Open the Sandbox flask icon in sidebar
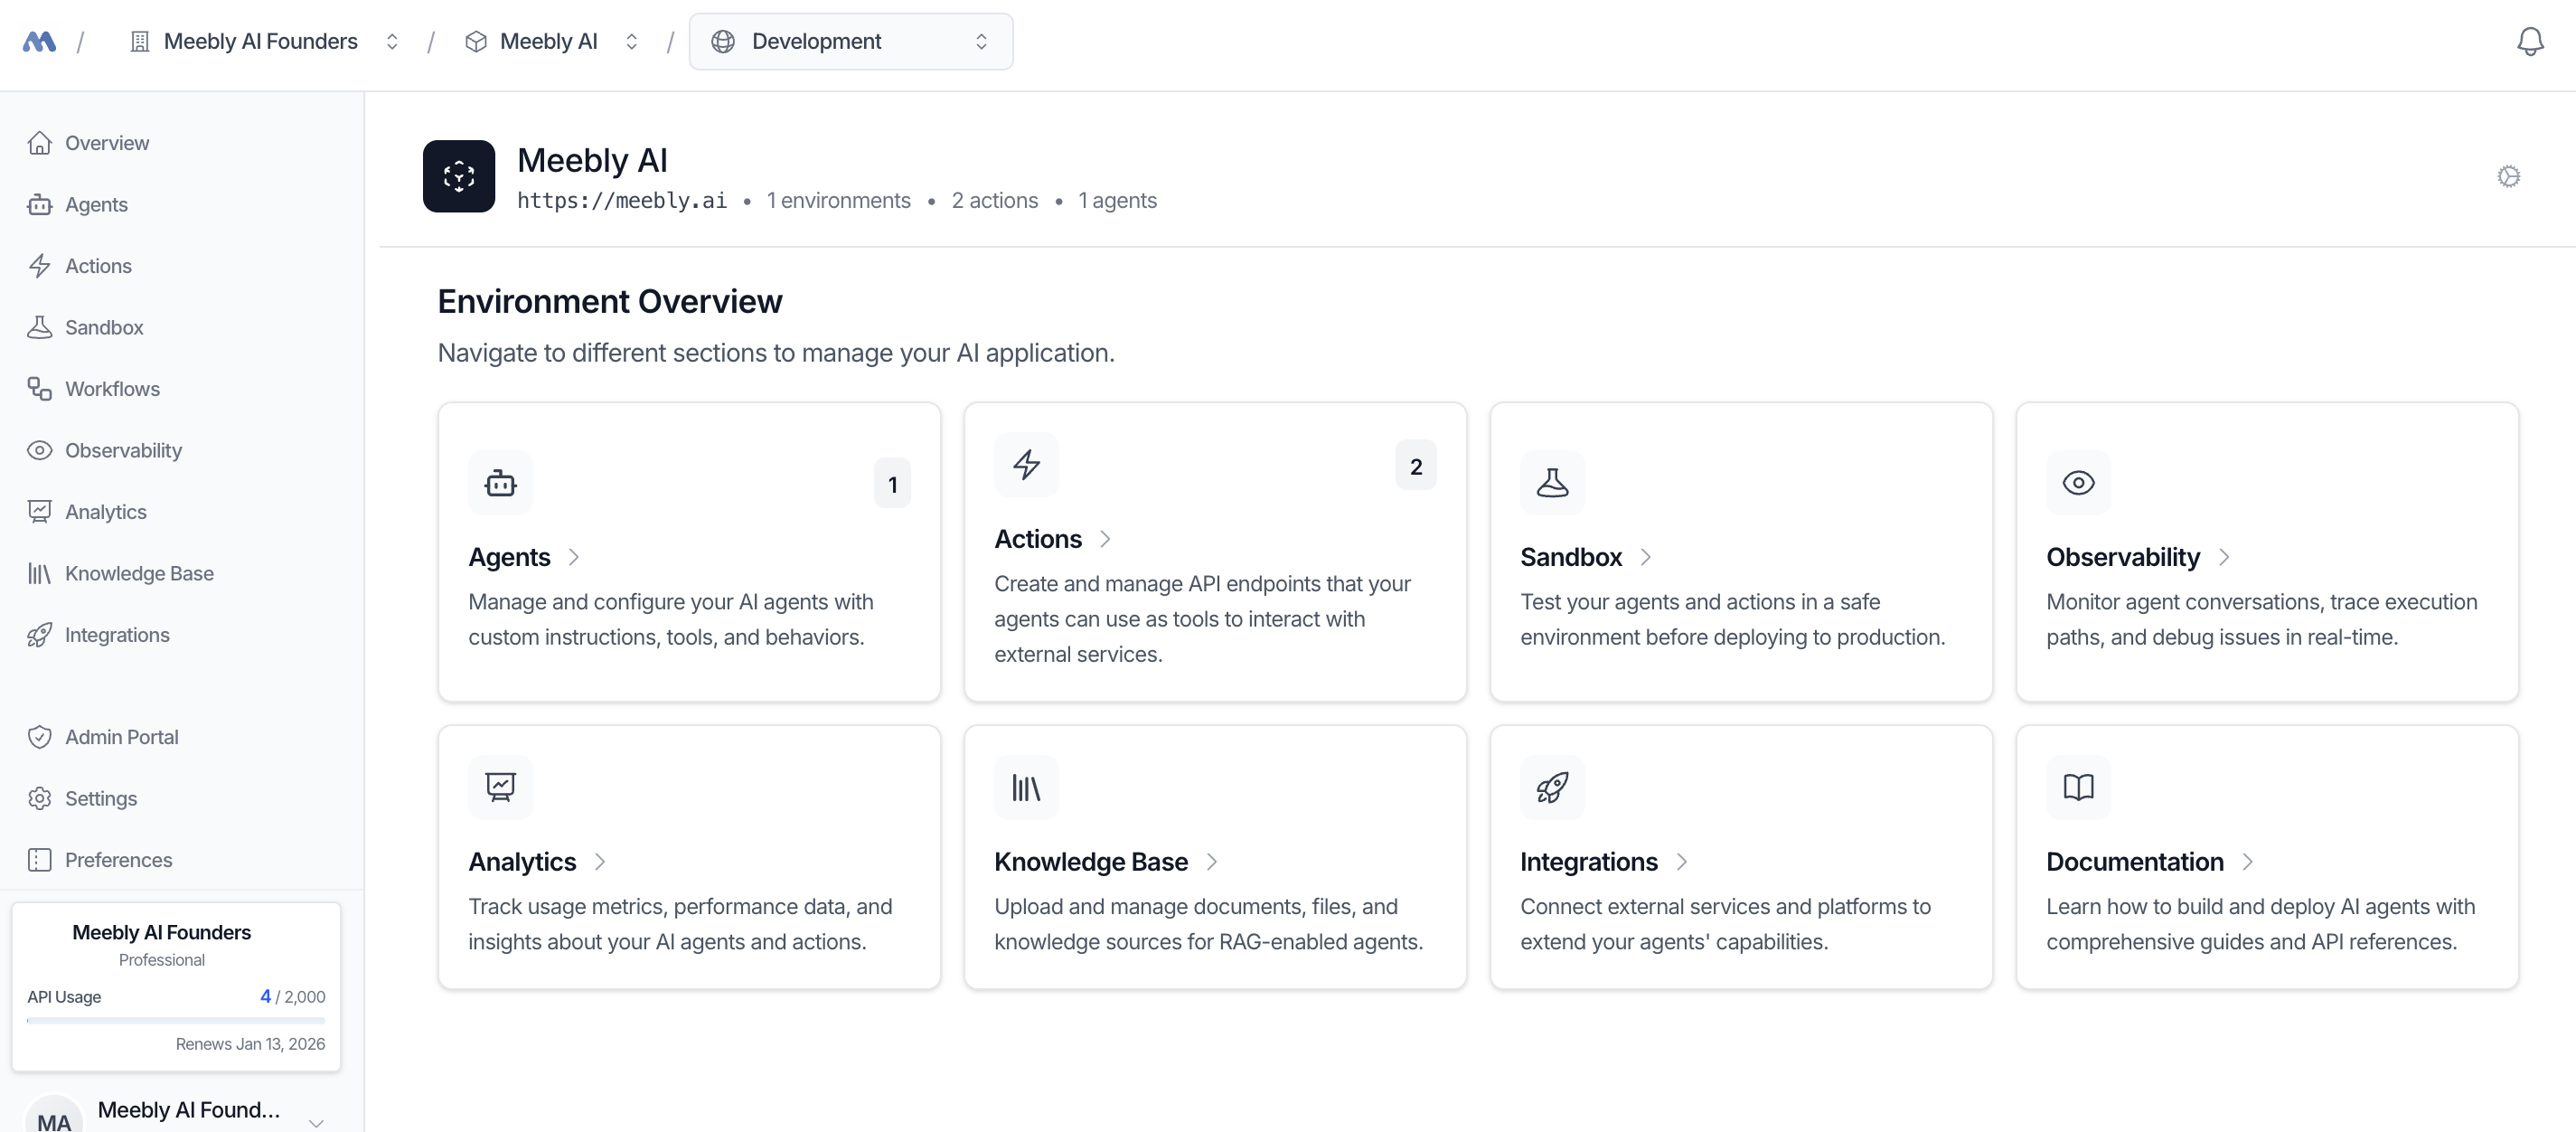Screen dimensions: 2576x1132 click(x=40, y=327)
